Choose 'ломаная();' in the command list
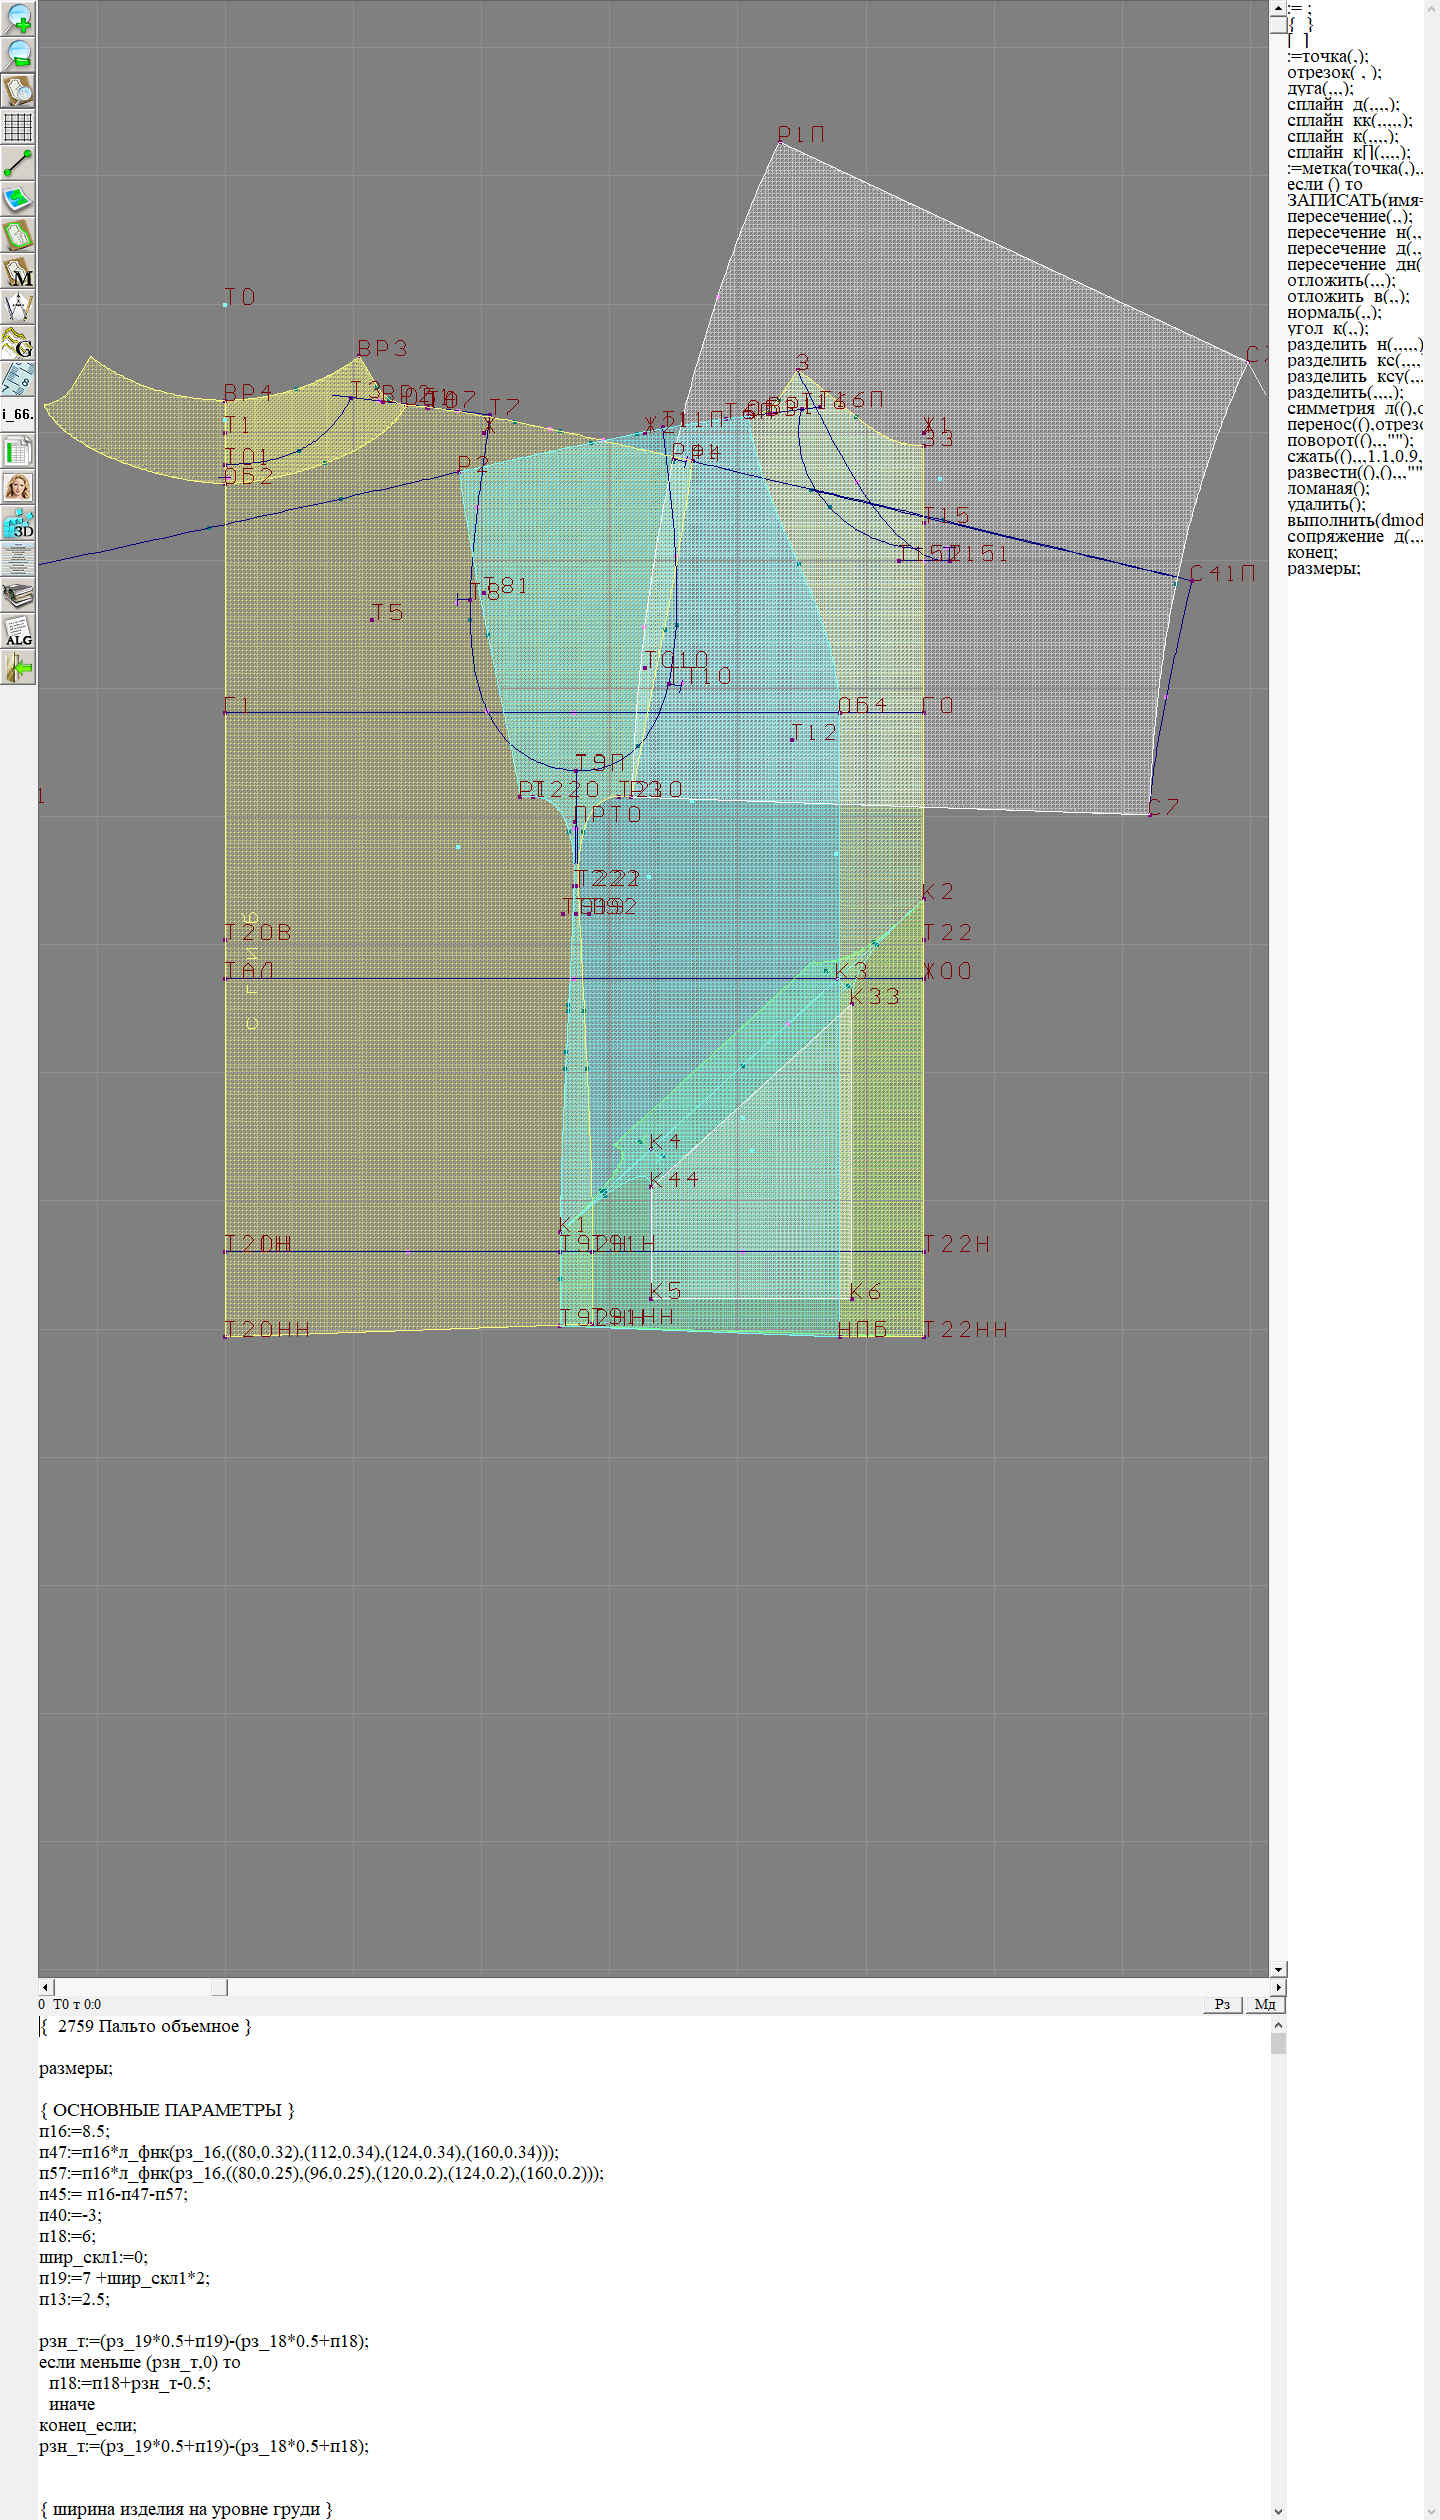This screenshot has width=1440, height=2520. [x=1328, y=488]
